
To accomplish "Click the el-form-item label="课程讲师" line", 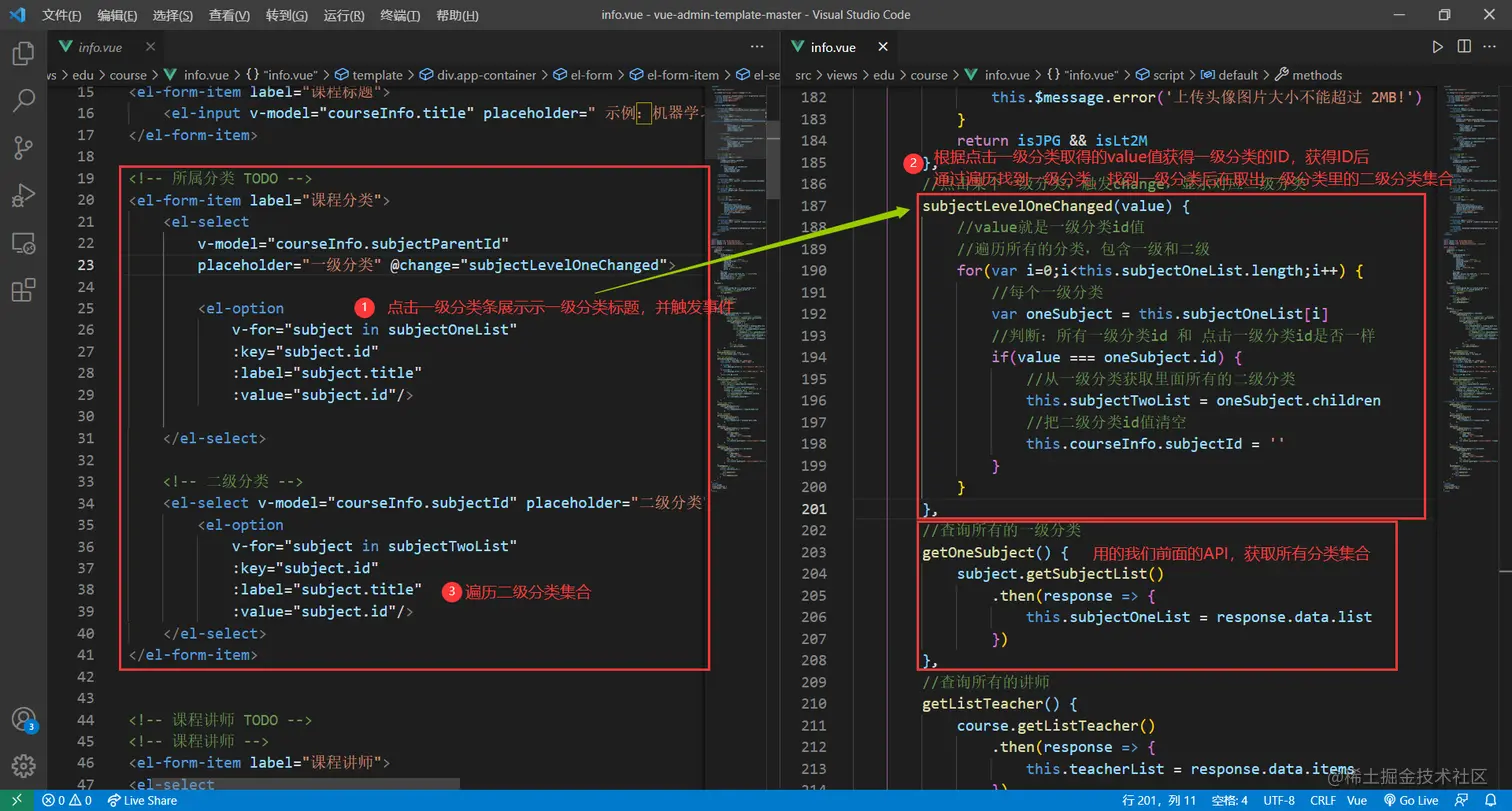I will pos(260,763).
